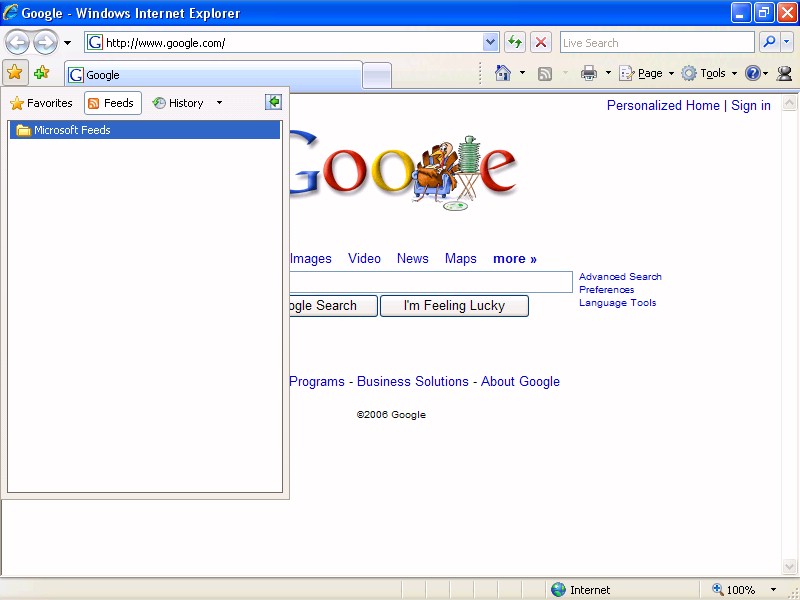Viewport: 800px width, 600px height.
Task: Click the Help question mark icon
Action: tap(753, 73)
